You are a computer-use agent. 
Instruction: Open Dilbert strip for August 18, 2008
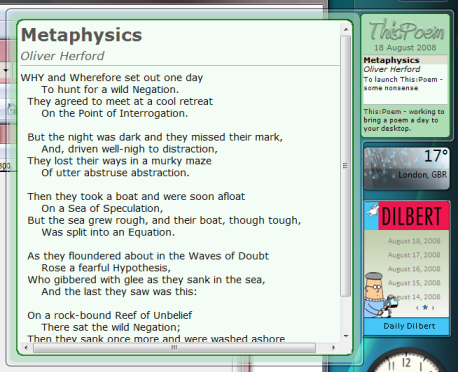point(414,241)
